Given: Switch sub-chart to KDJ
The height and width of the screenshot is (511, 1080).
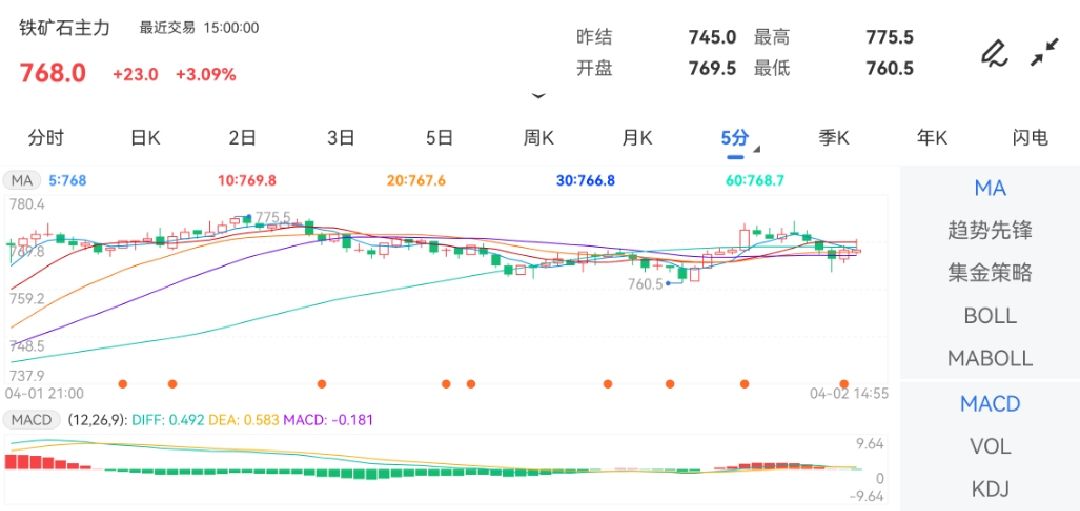Looking at the screenshot, I should click(989, 489).
